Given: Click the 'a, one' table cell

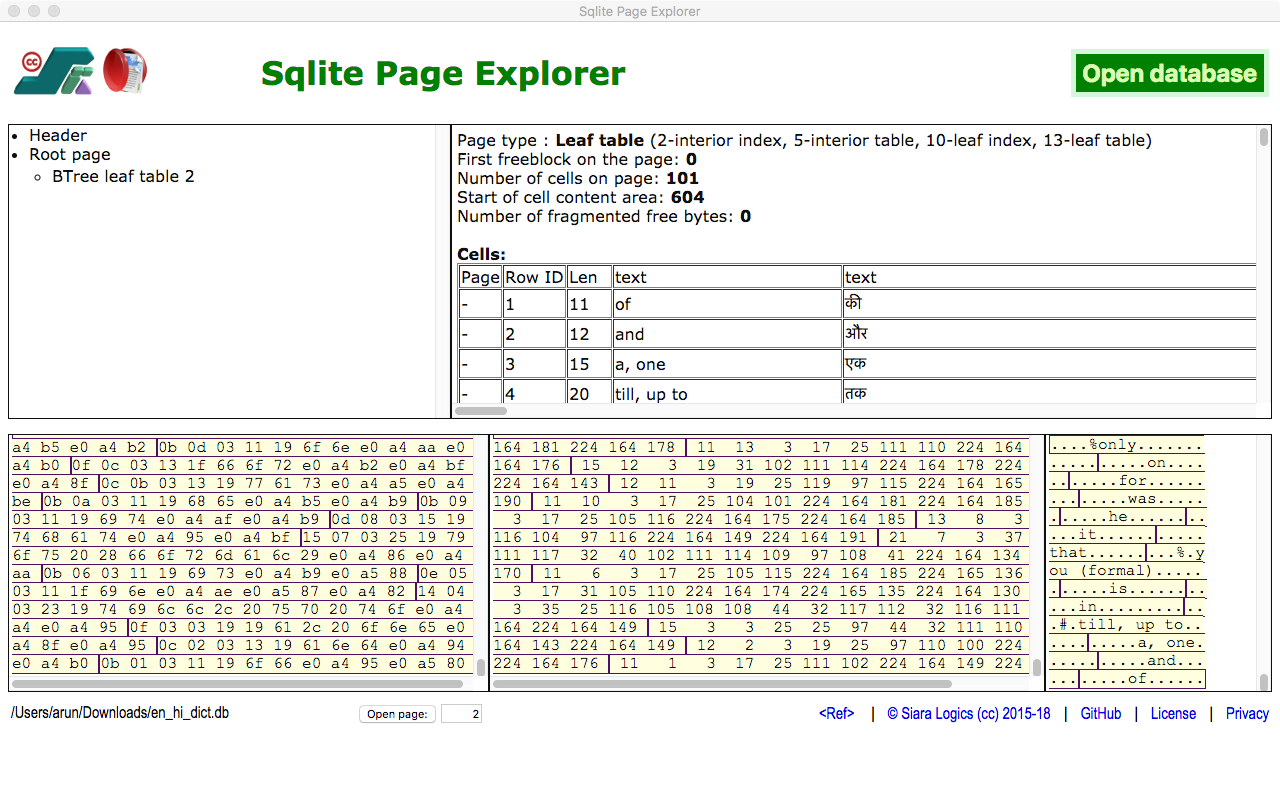Looking at the screenshot, I should pos(727,364).
